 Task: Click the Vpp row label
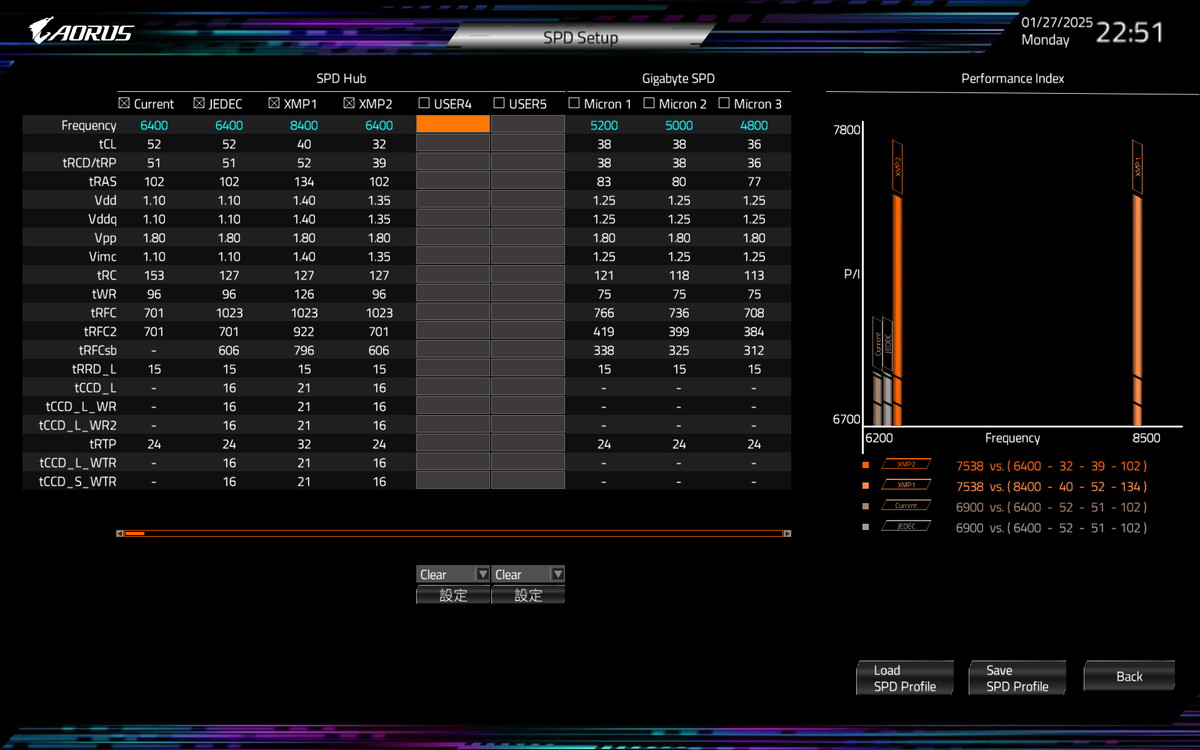[105, 237]
